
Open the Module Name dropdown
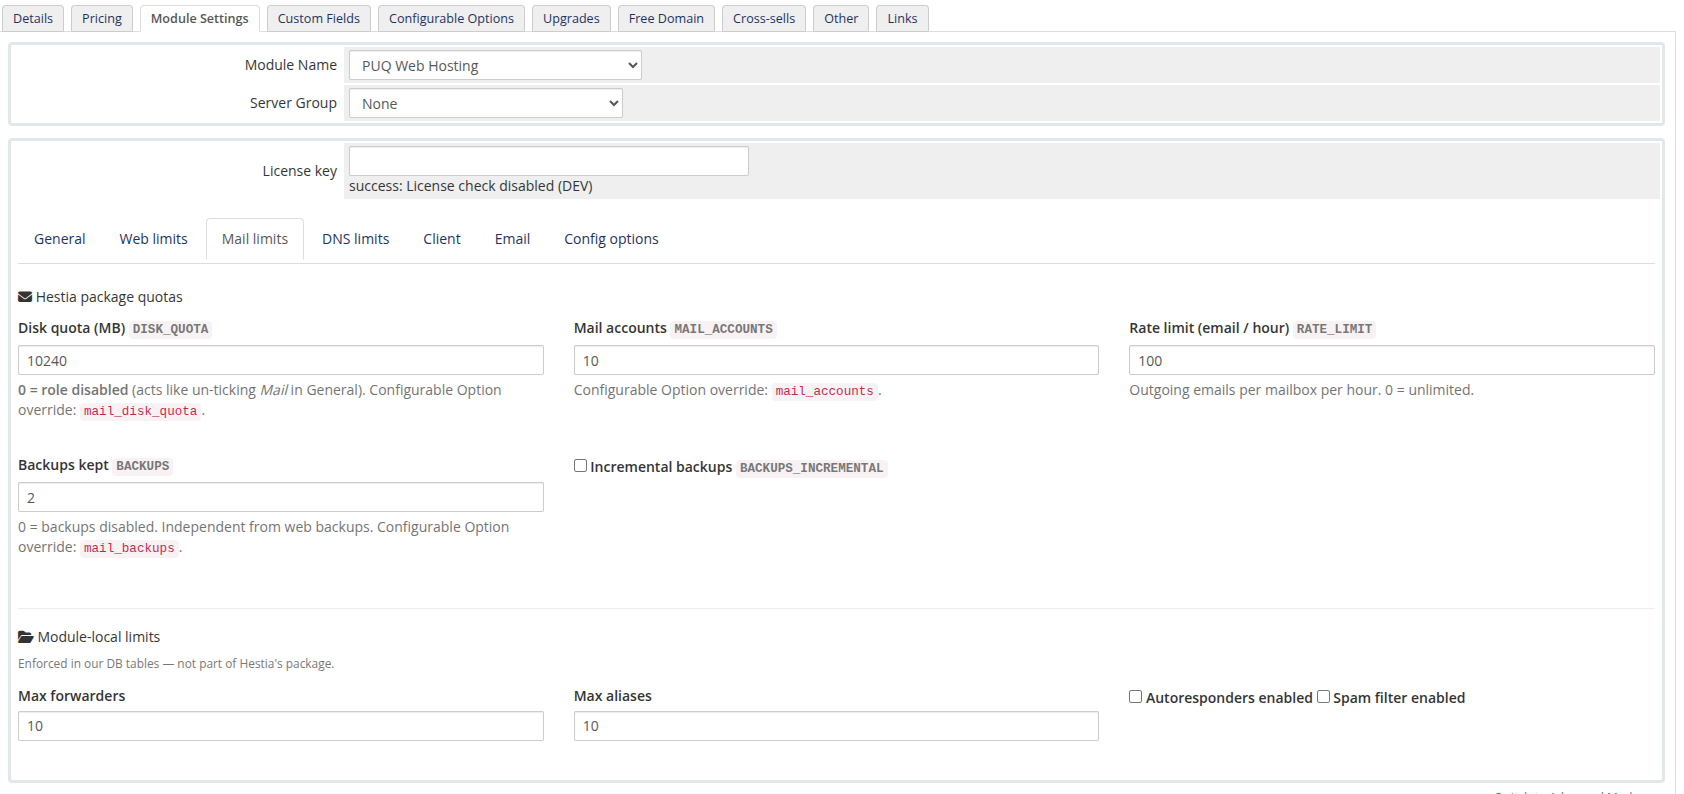pos(495,66)
